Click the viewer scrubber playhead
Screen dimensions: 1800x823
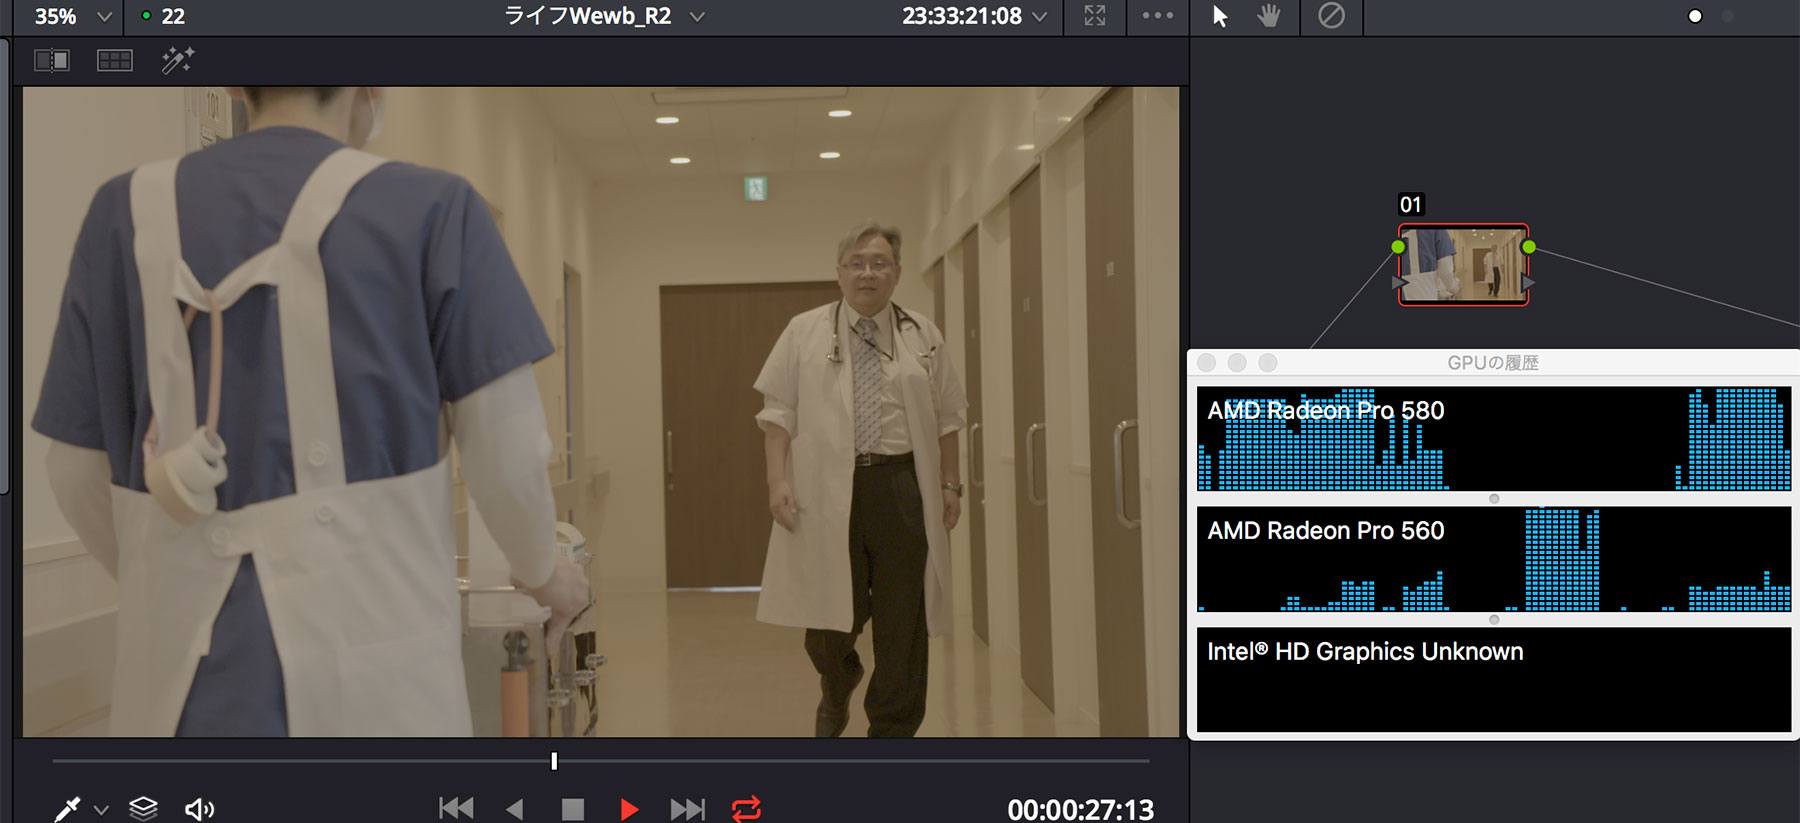[554, 762]
